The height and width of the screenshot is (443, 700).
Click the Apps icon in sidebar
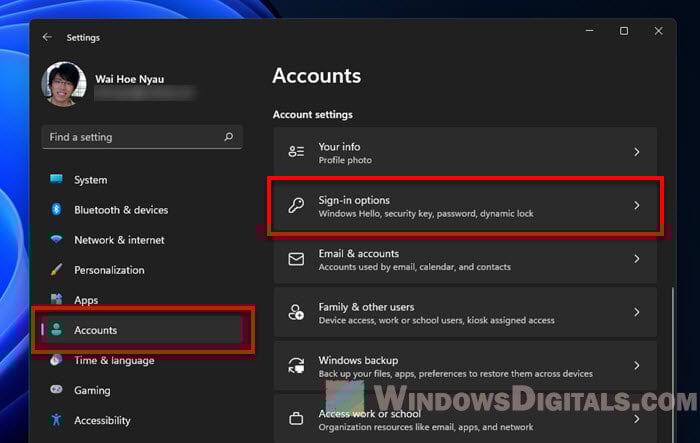(56, 299)
